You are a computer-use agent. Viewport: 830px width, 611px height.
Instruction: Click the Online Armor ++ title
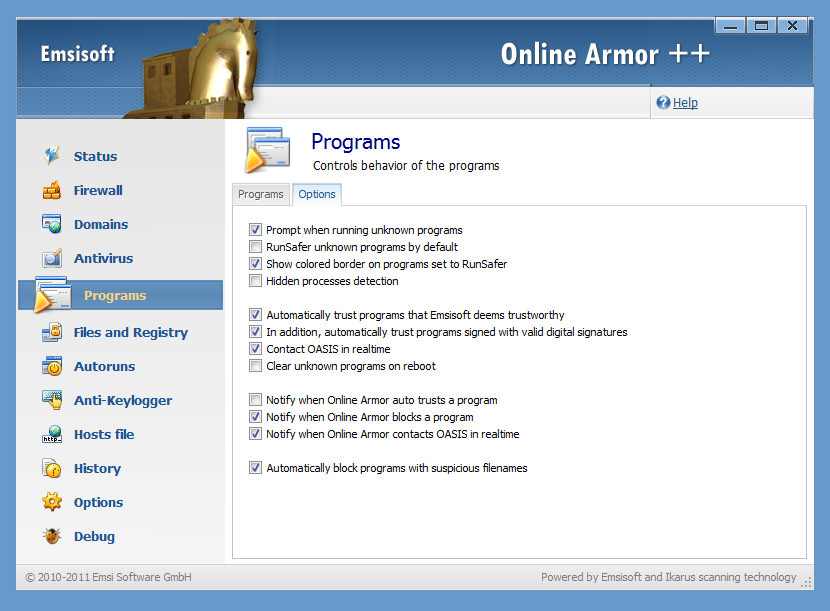coord(605,54)
